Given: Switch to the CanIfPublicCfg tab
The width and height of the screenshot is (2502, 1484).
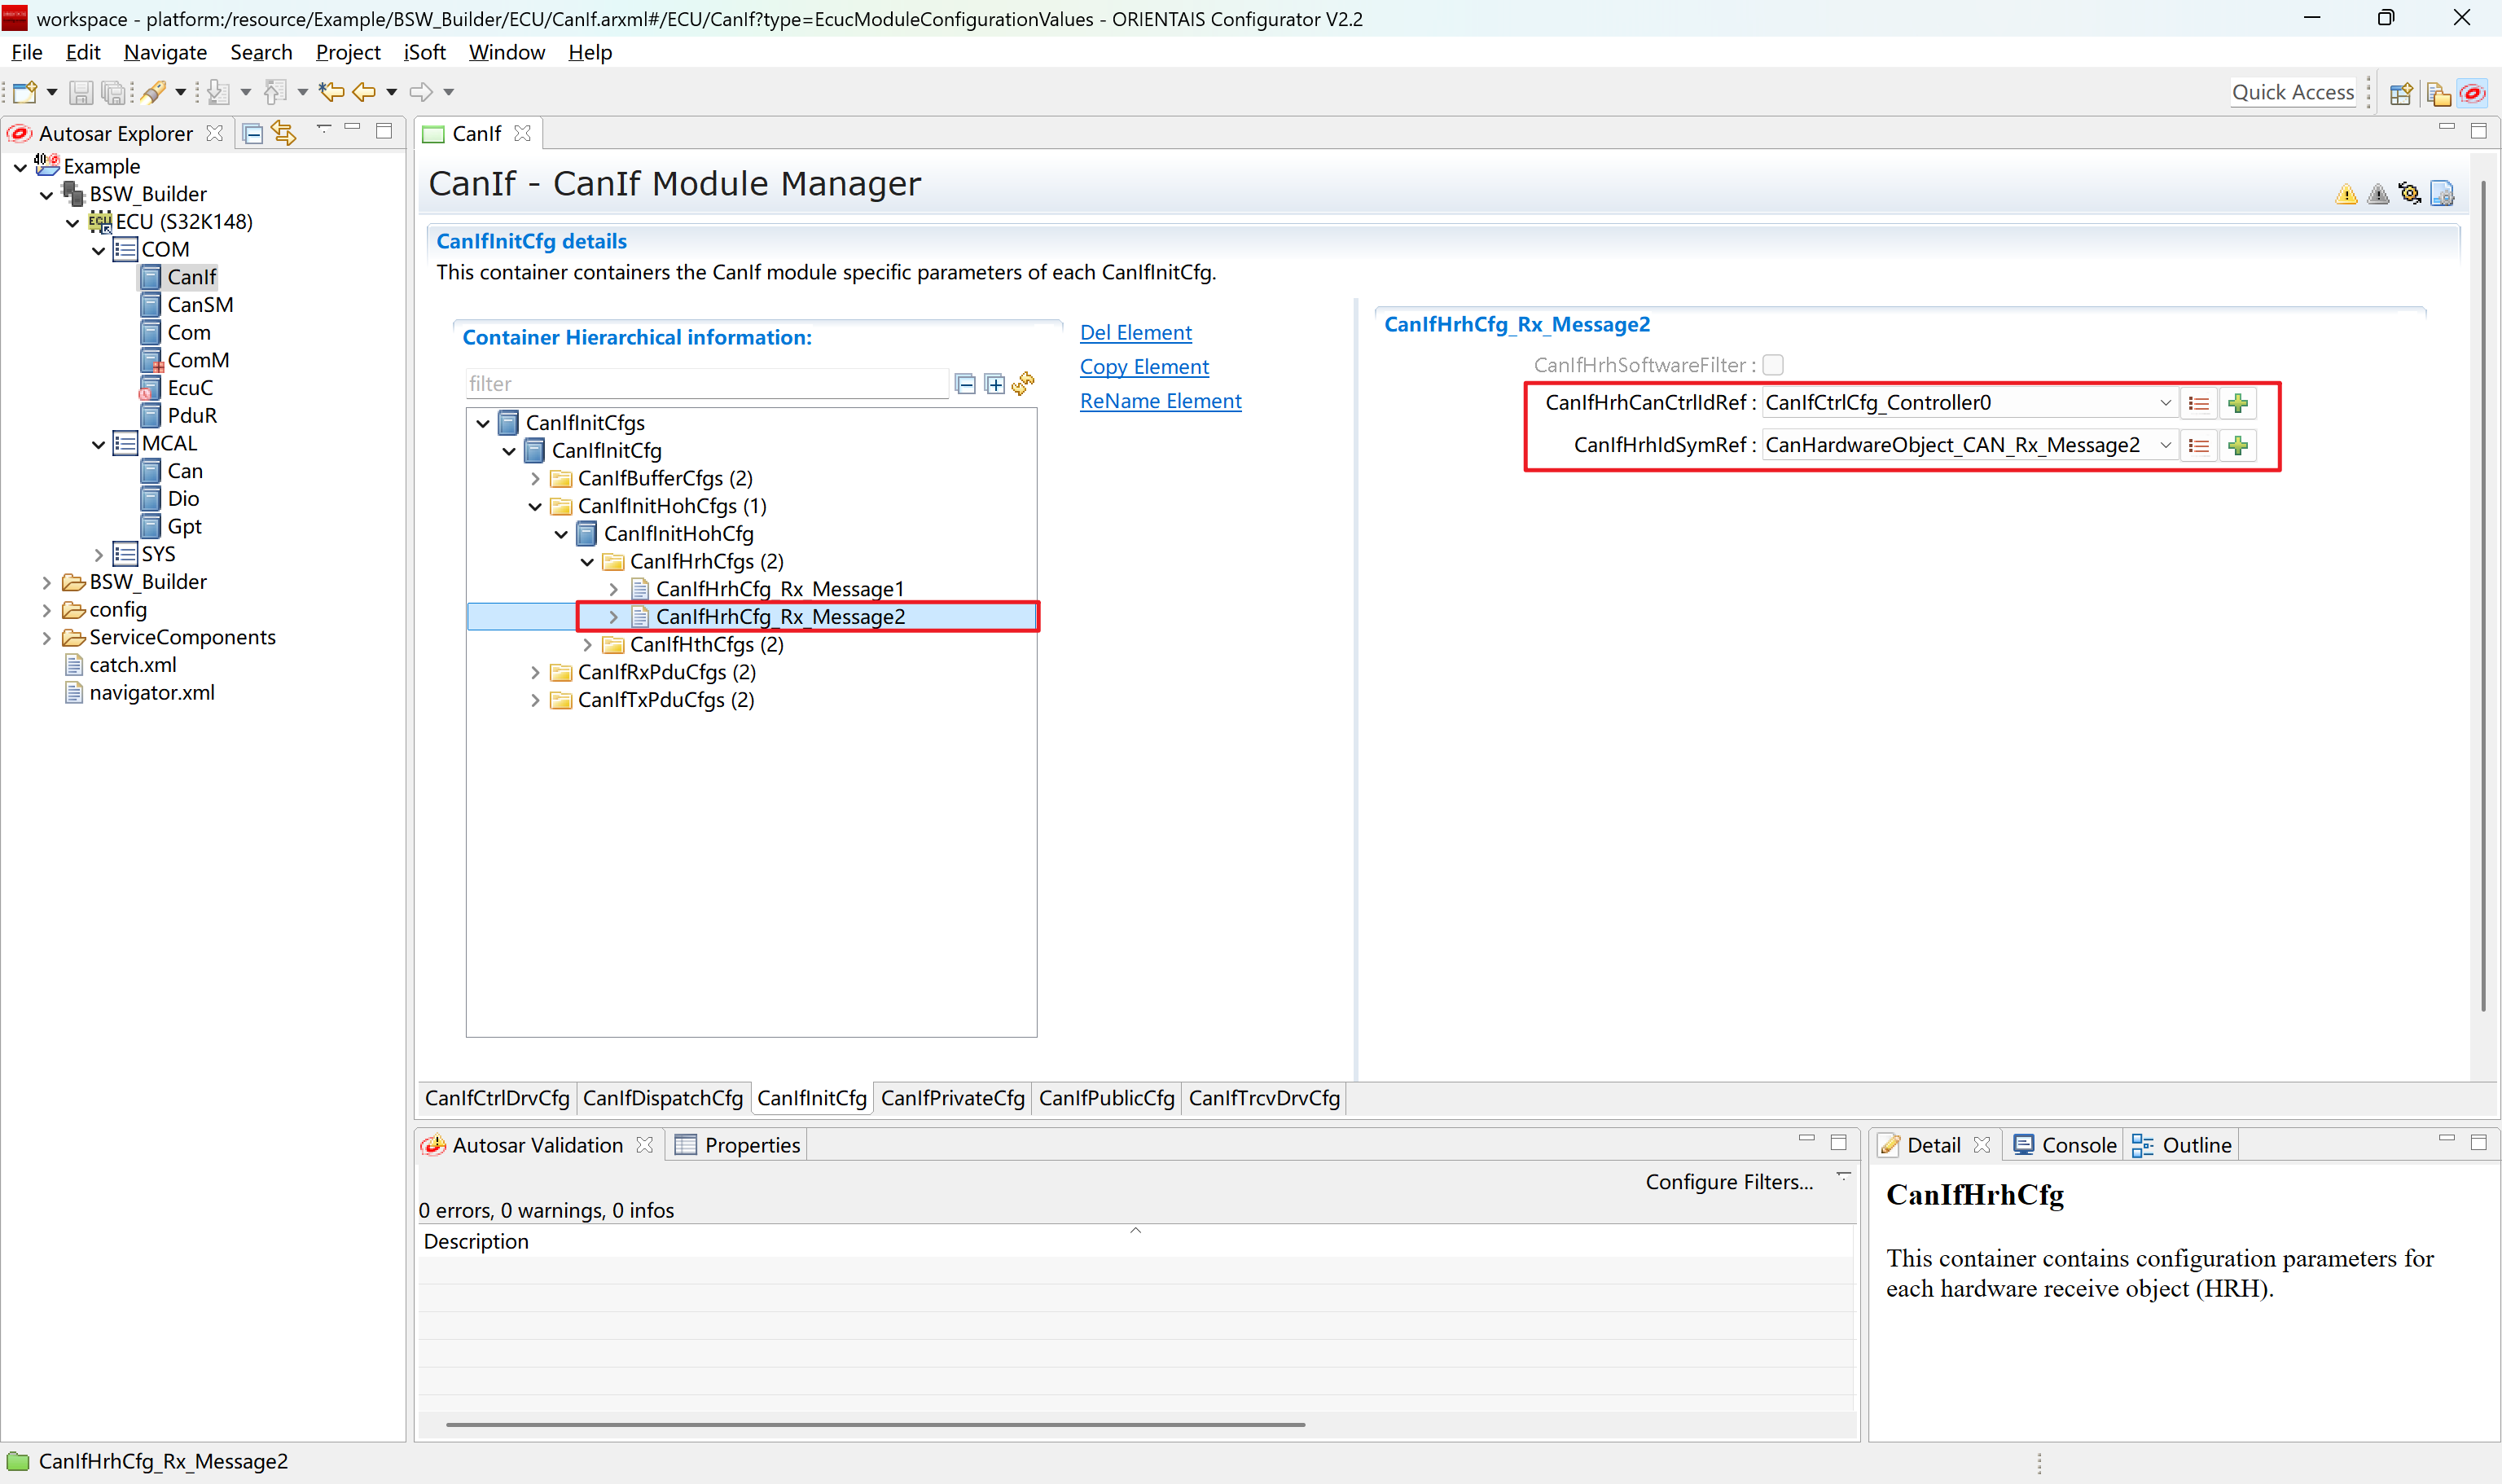Looking at the screenshot, I should click(1106, 1098).
